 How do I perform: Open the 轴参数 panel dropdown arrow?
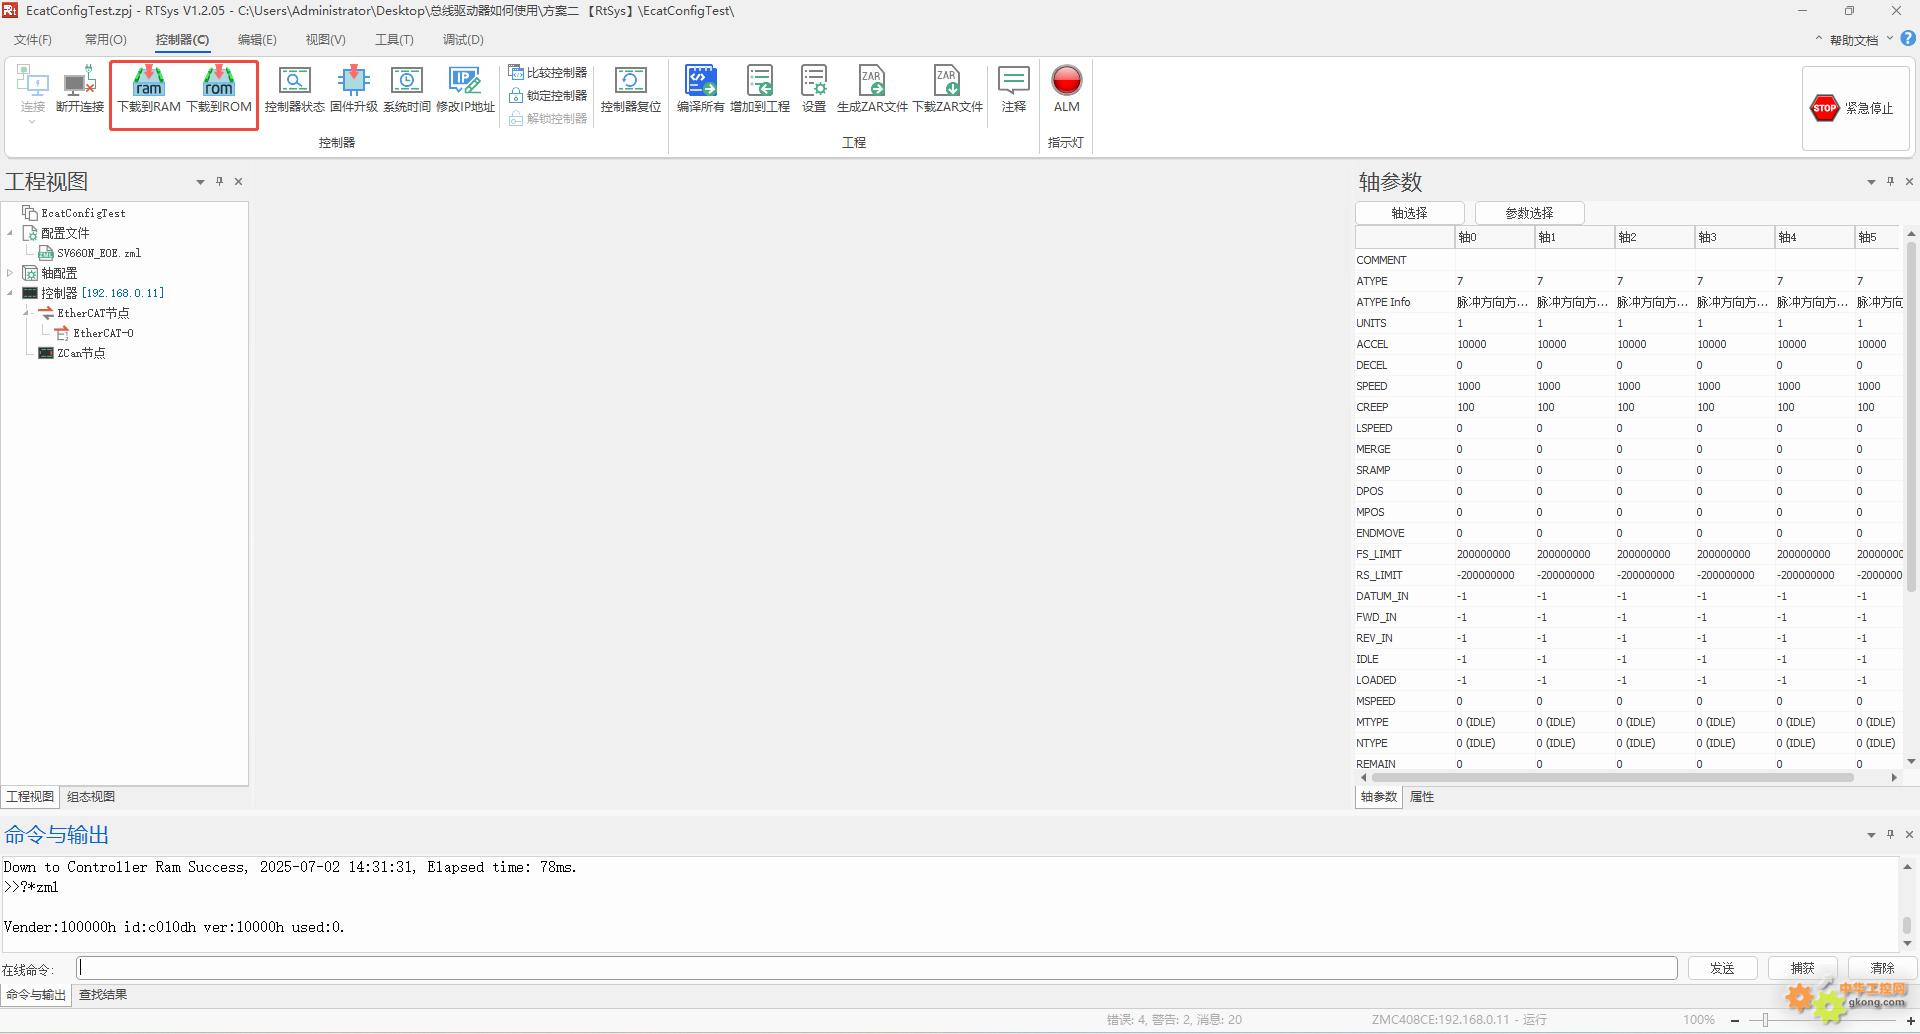(1871, 182)
